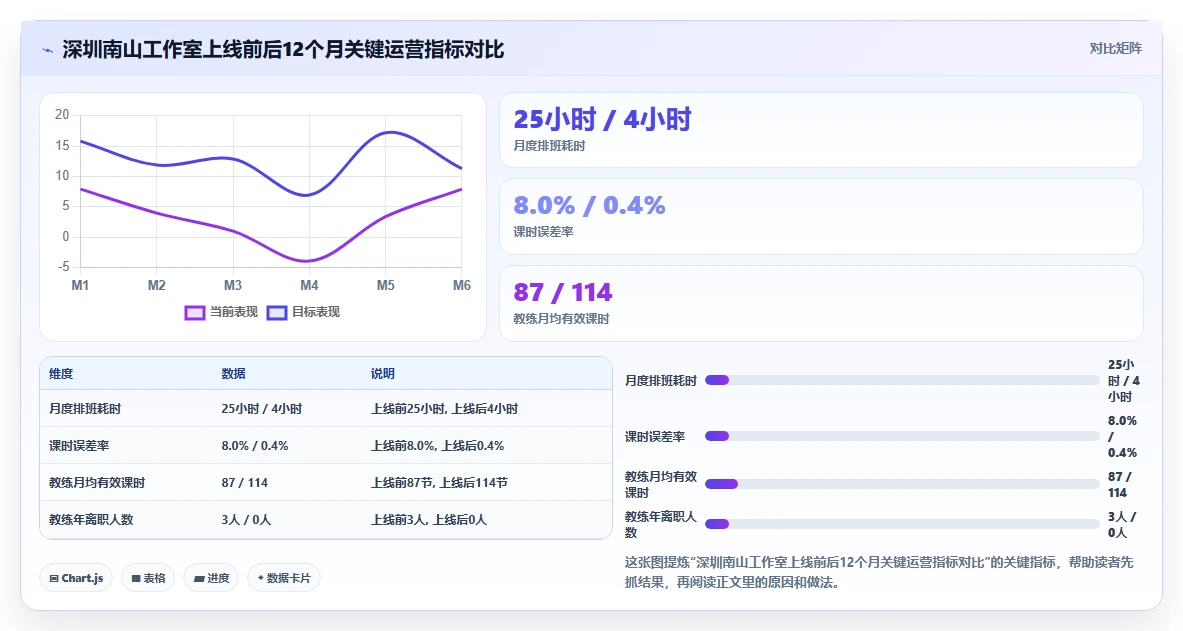Toggle the 当前表现 legend swatch
Viewport: 1183px width, 631px height.
[x=195, y=312]
